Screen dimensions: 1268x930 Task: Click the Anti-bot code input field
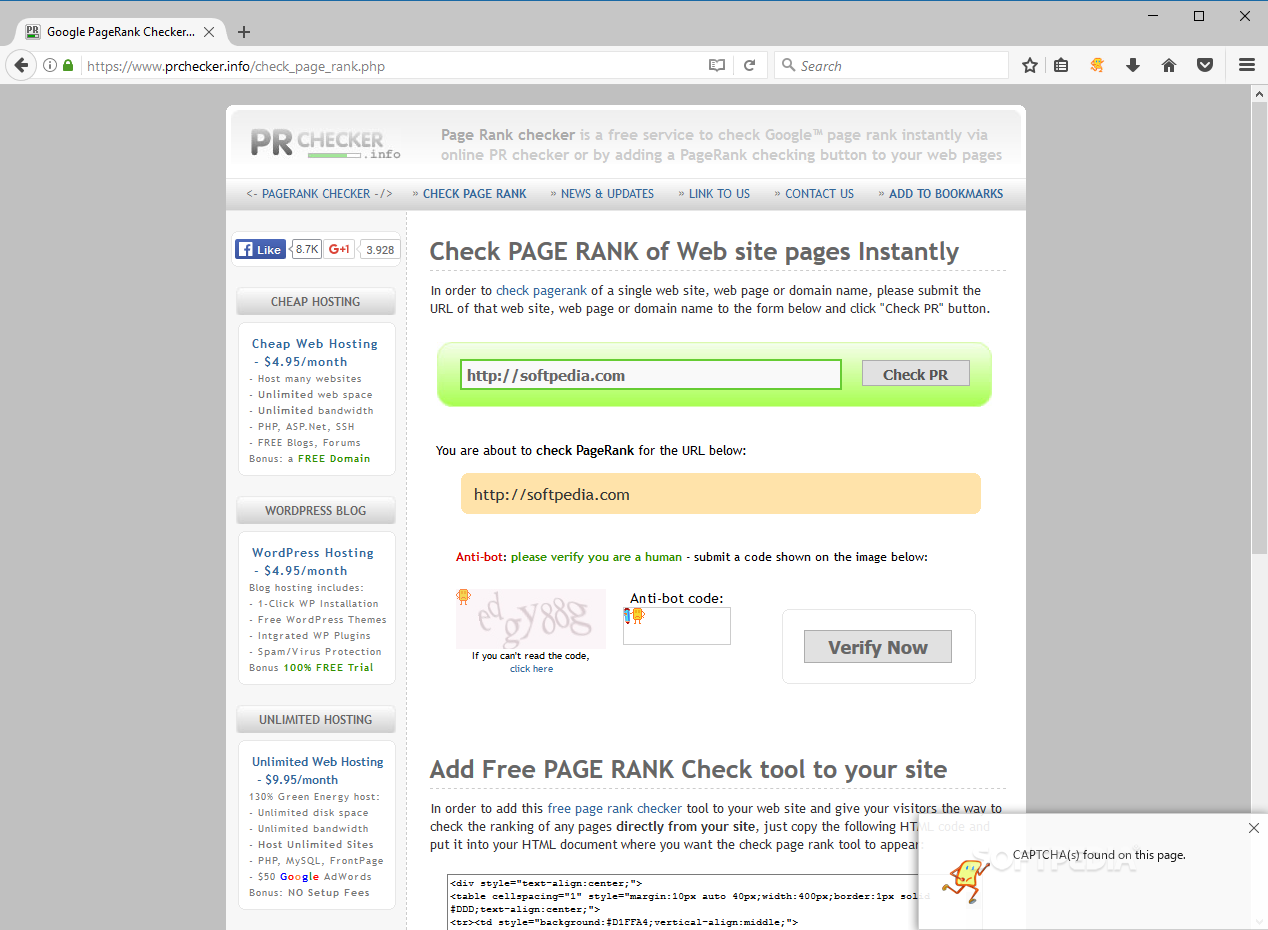coord(677,625)
